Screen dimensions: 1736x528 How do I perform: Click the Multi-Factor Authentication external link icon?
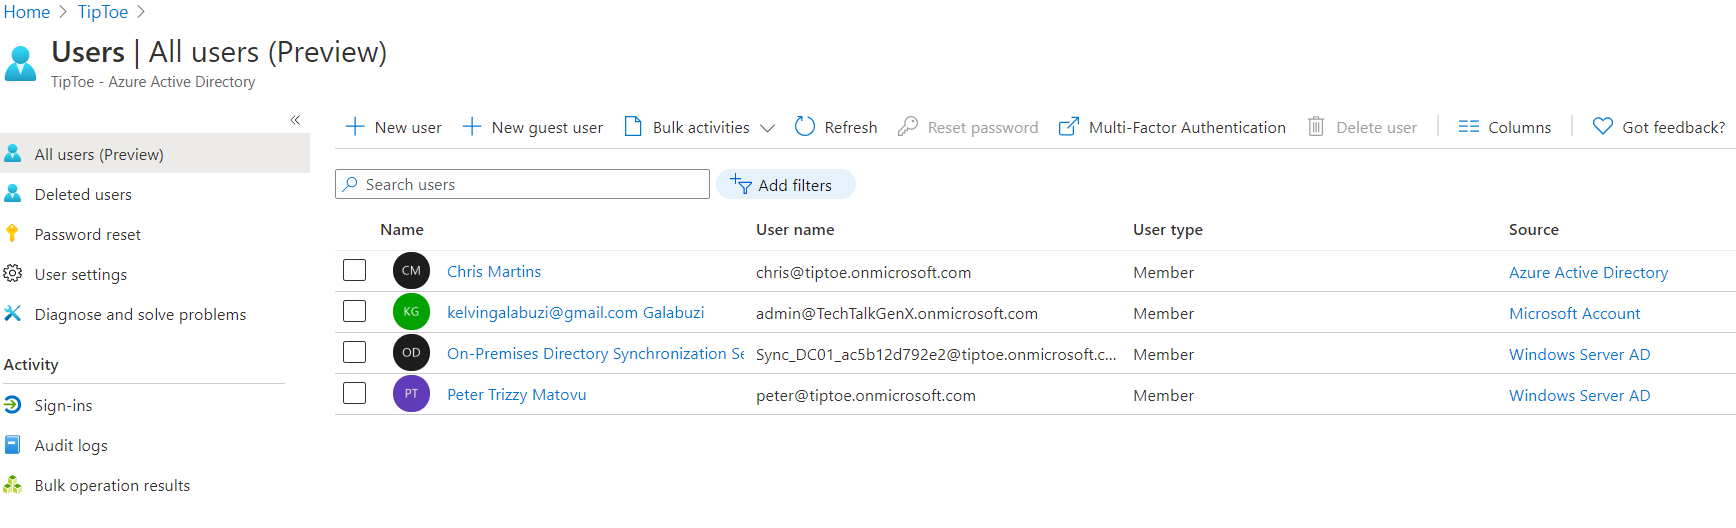[1069, 126]
